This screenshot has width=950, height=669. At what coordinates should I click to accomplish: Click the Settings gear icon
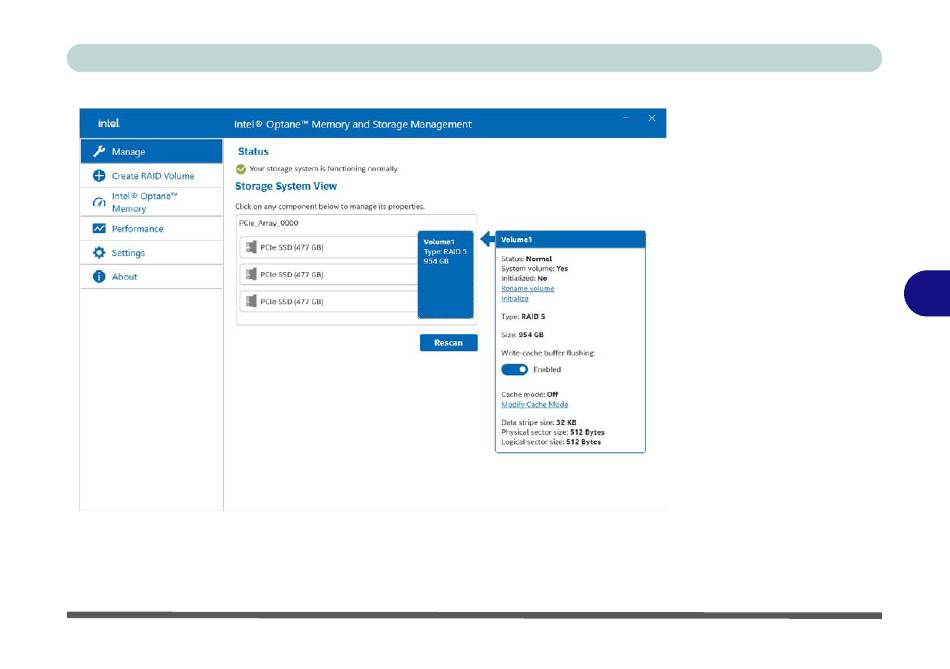tap(99, 253)
